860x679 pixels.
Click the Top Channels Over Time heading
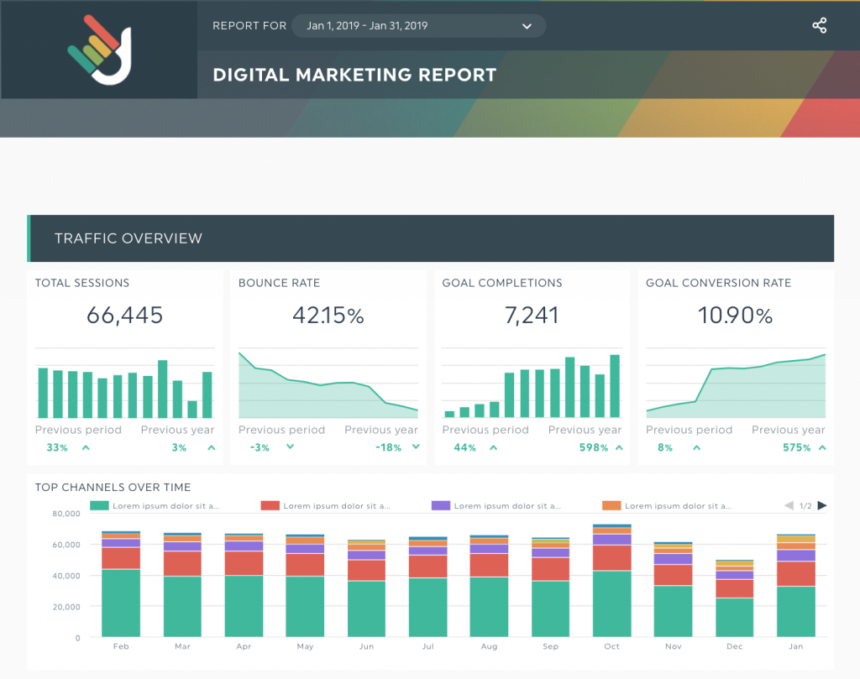(x=113, y=487)
